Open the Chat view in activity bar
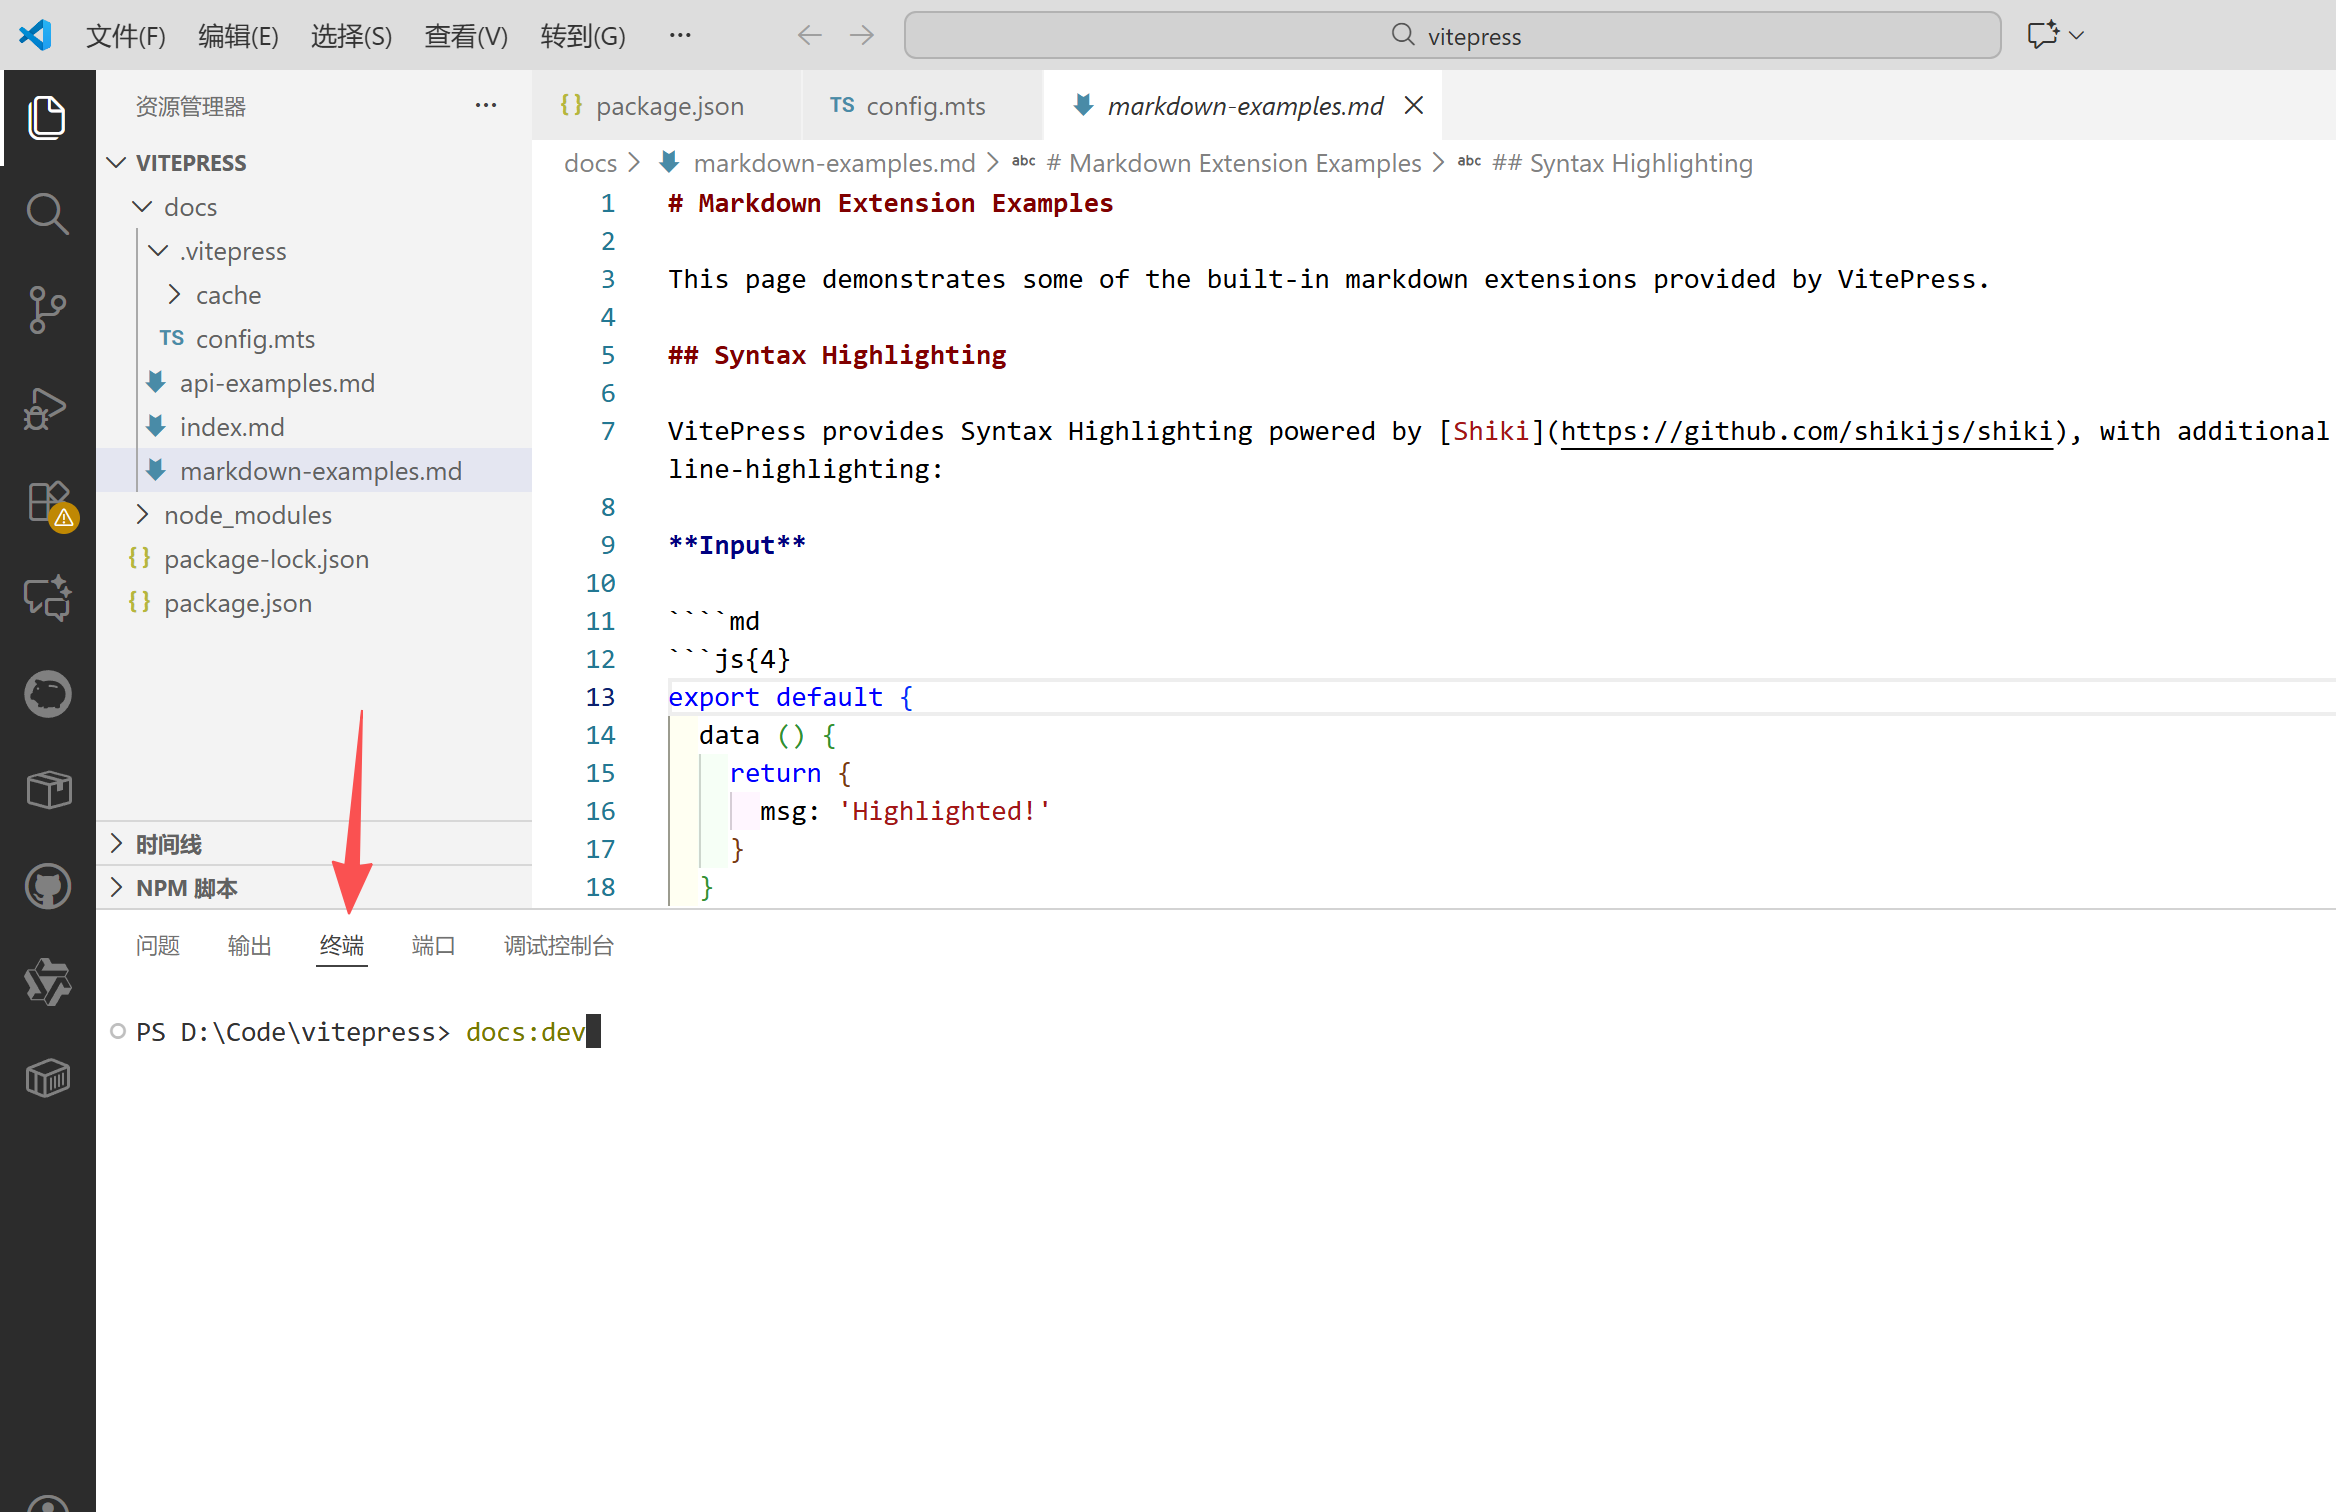 pos(47,598)
